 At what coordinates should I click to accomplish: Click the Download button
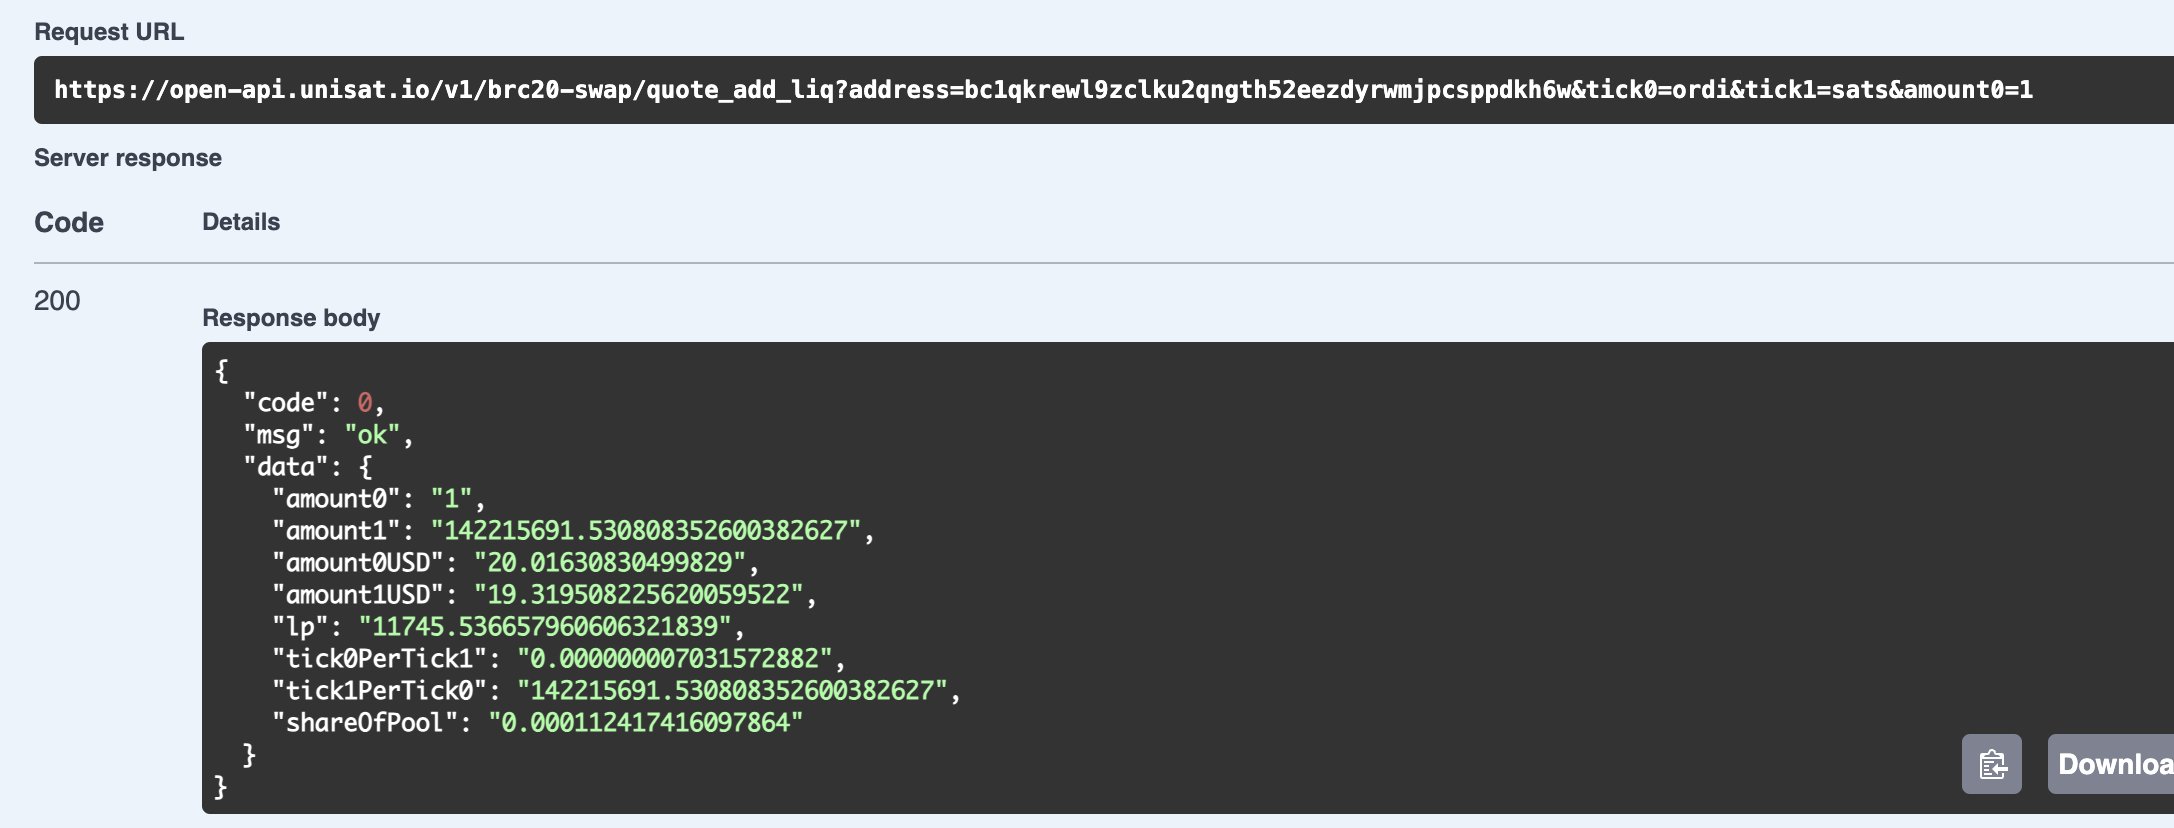tap(2111, 764)
